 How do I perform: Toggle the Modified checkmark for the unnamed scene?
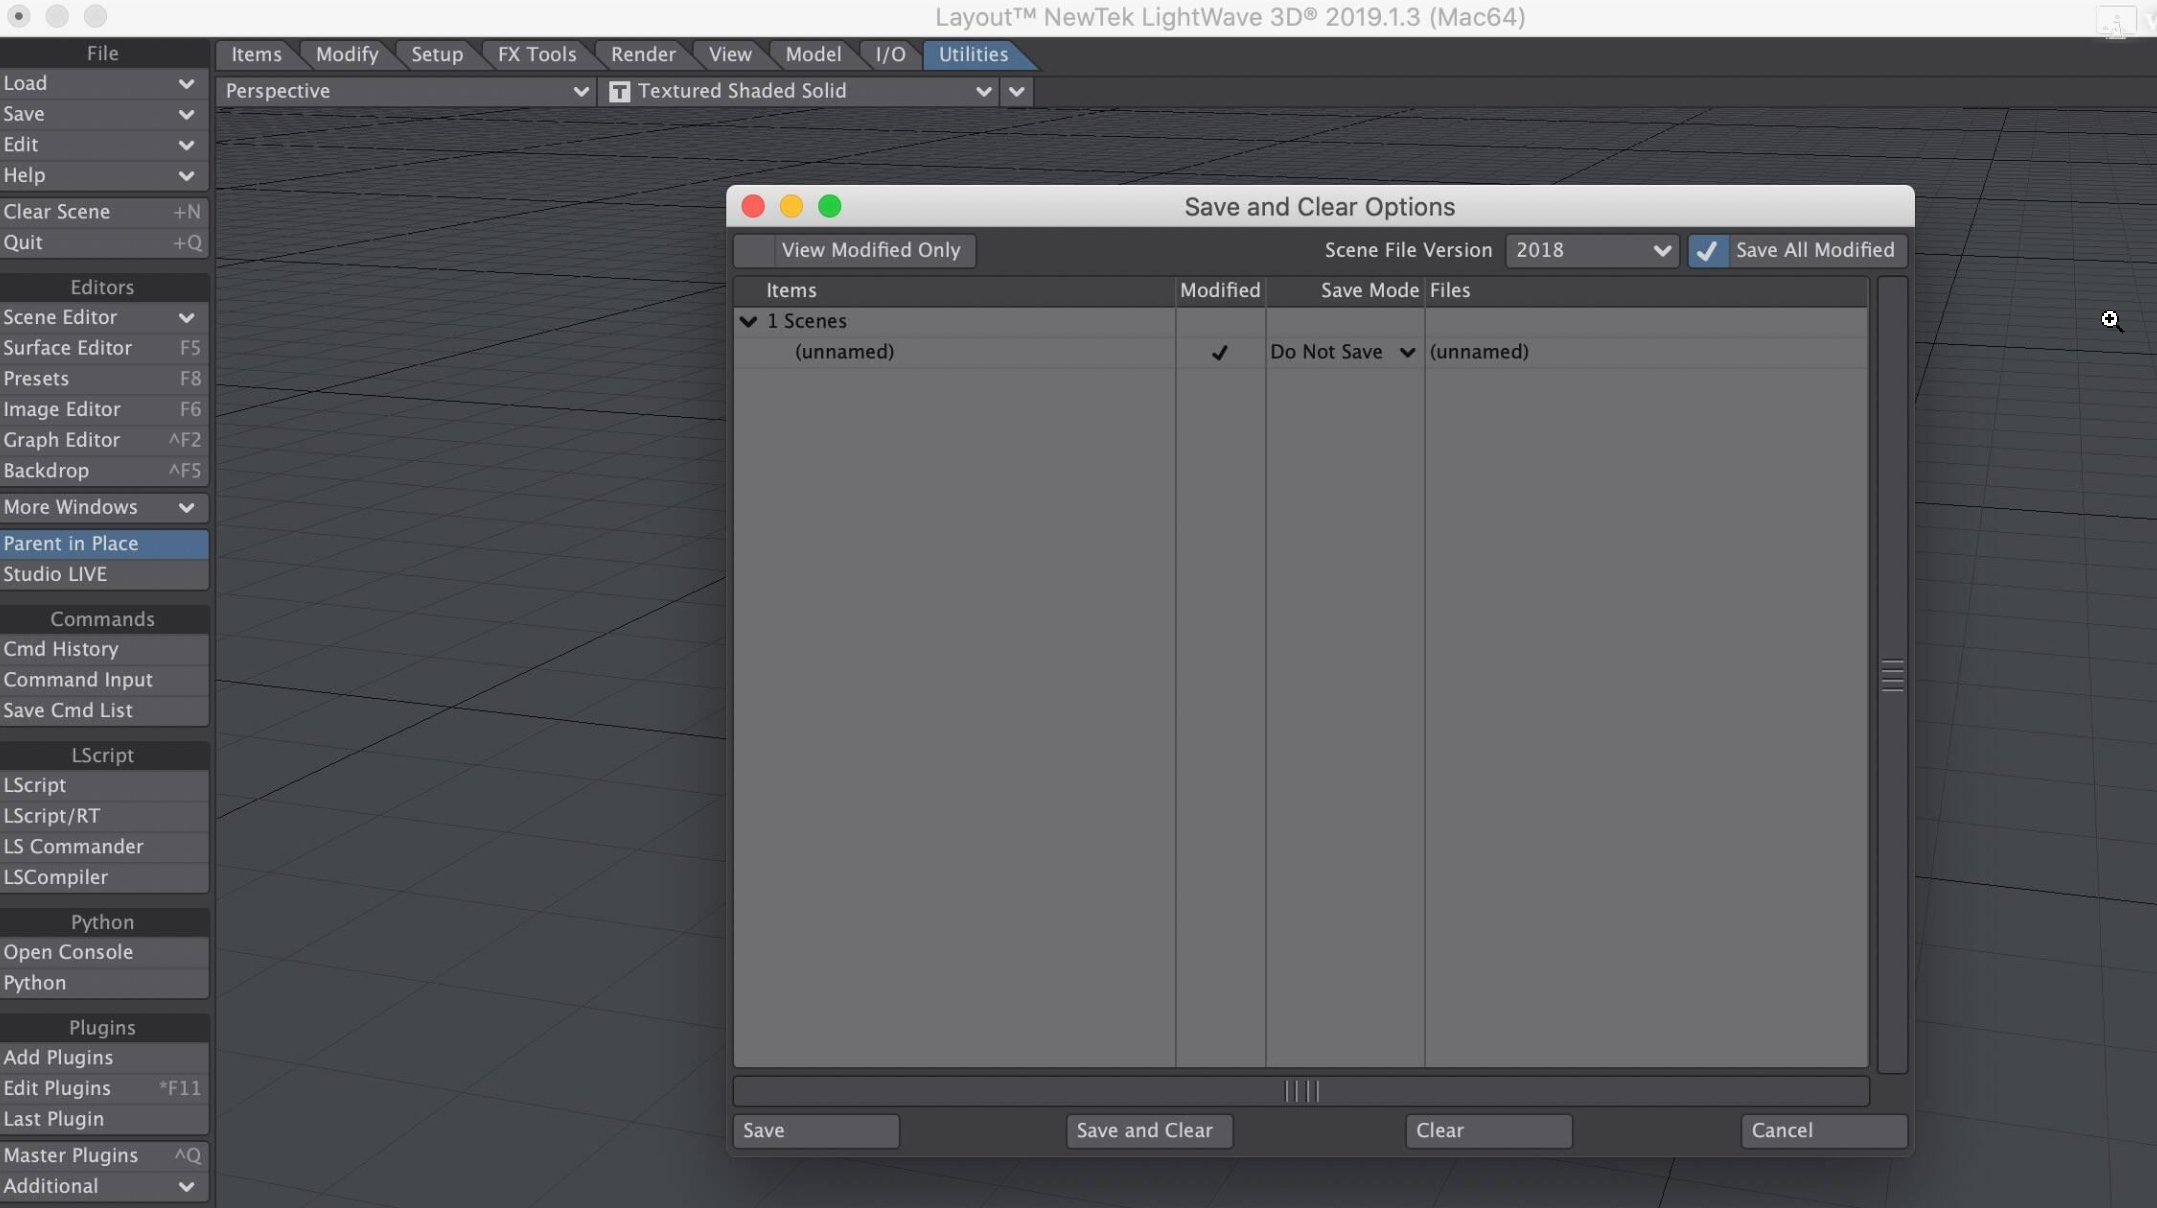pos(1219,353)
